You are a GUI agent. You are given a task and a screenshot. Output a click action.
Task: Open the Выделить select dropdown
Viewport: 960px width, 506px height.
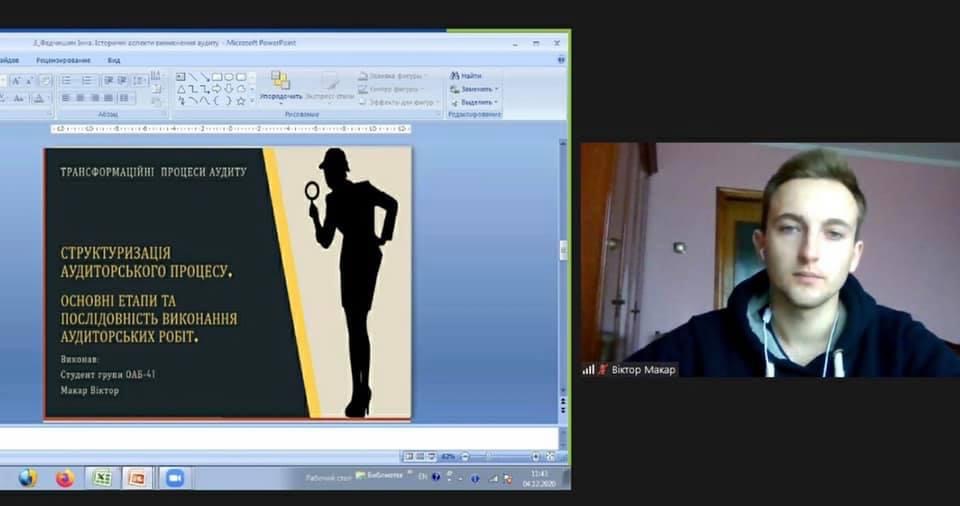pyautogui.click(x=474, y=102)
